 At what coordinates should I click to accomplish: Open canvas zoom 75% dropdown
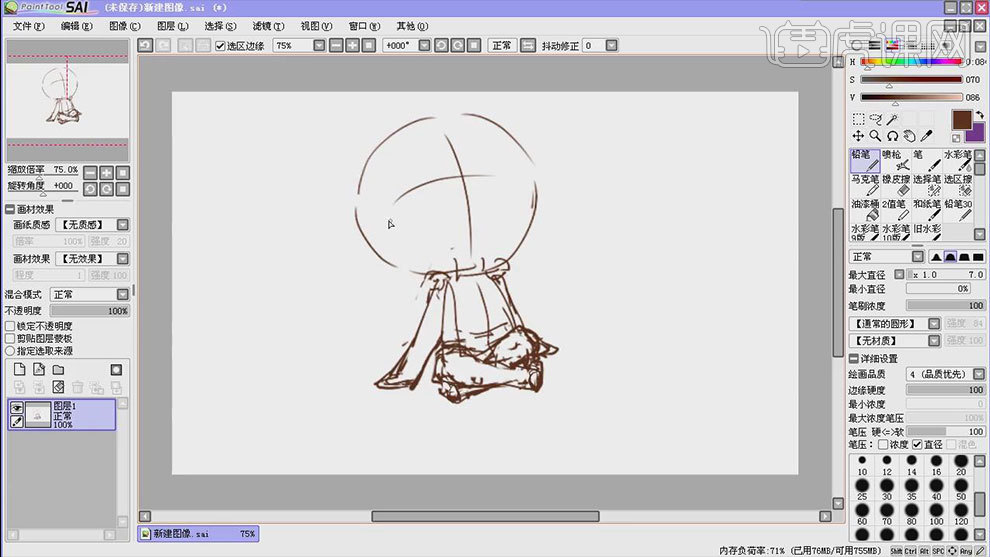pyautogui.click(x=319, y=45)
